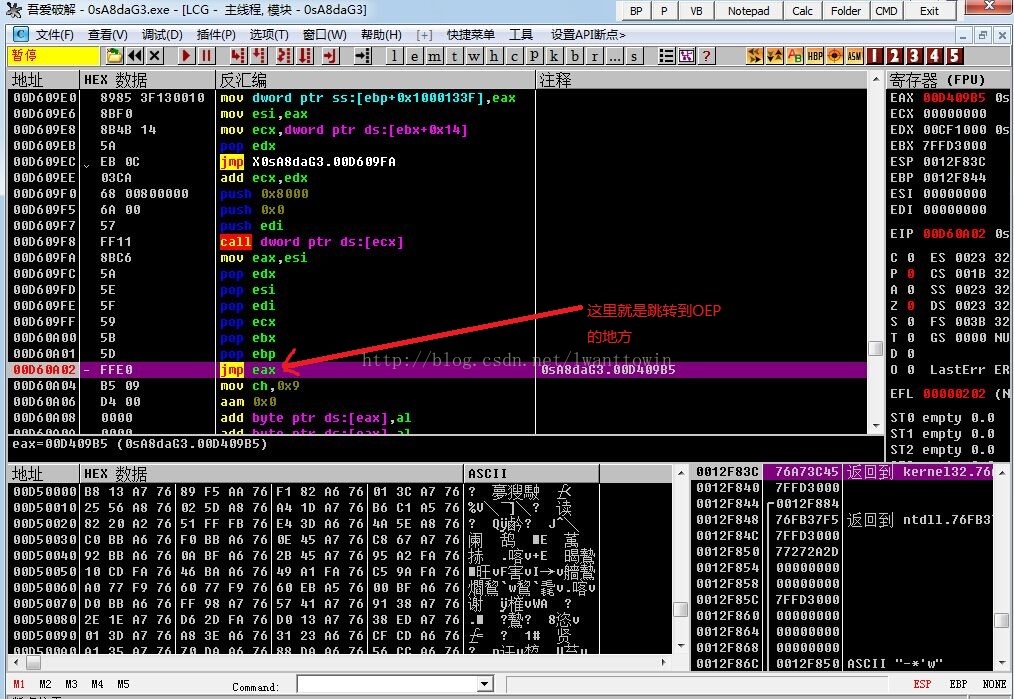Restart the program with rewind icon
This screenshot has height=699, width=1014.
coord(135,56)
